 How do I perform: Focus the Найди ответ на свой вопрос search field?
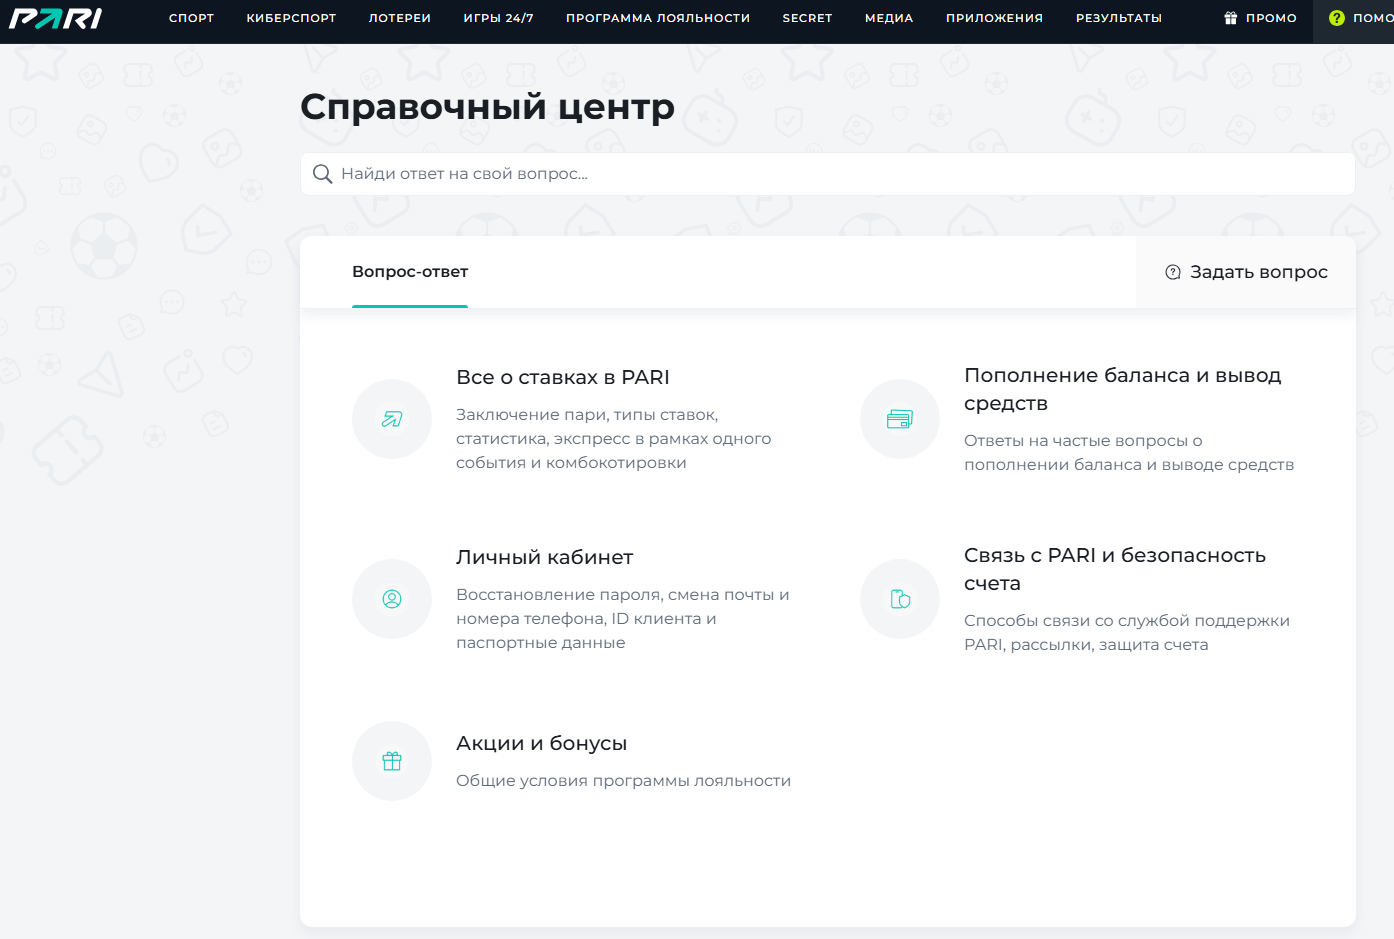[x=828, y=174]
